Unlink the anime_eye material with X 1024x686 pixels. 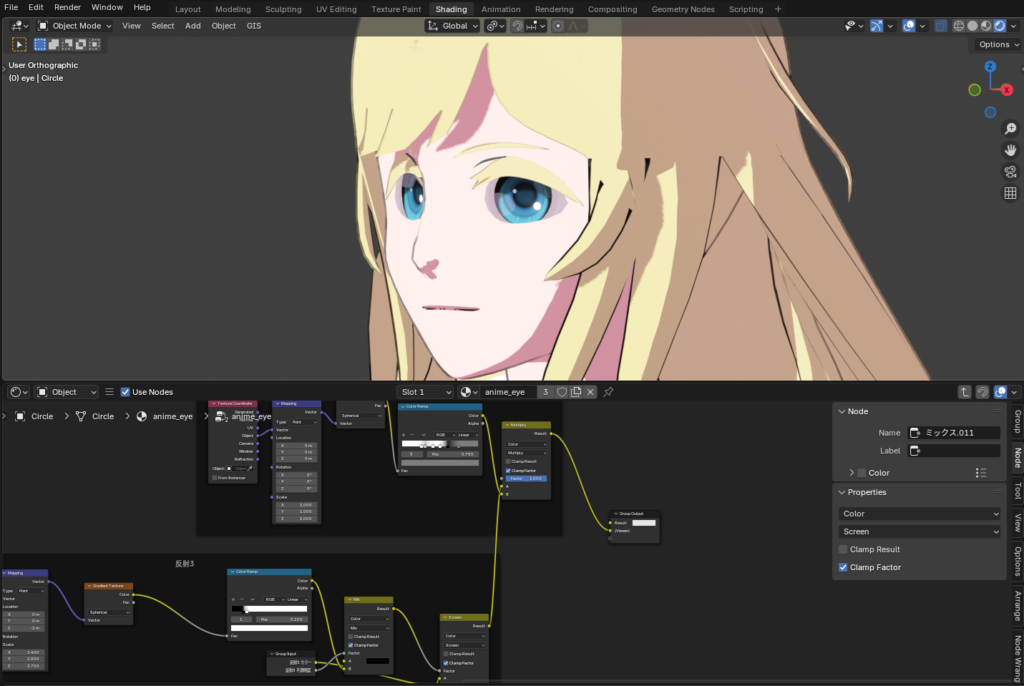tap(590, 392)
